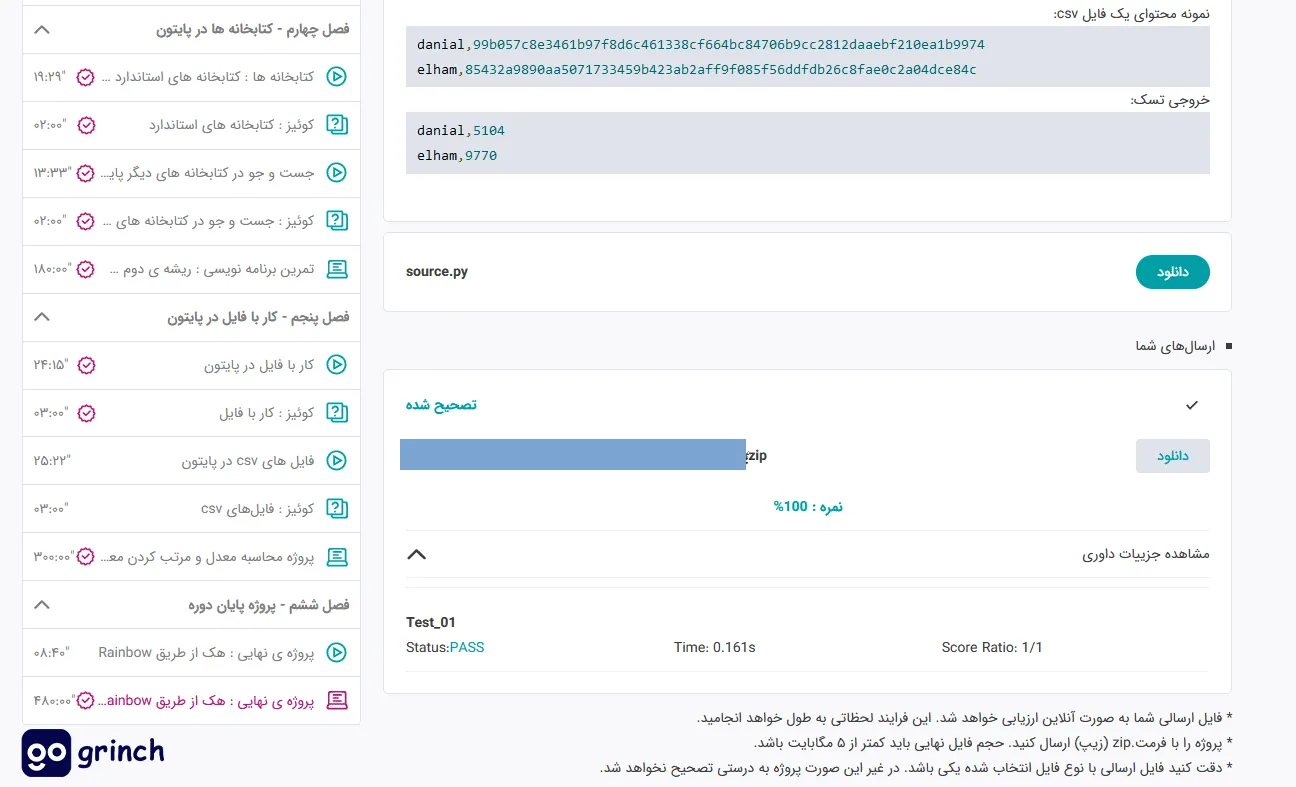Download the source.py file

pos(1172,272)
